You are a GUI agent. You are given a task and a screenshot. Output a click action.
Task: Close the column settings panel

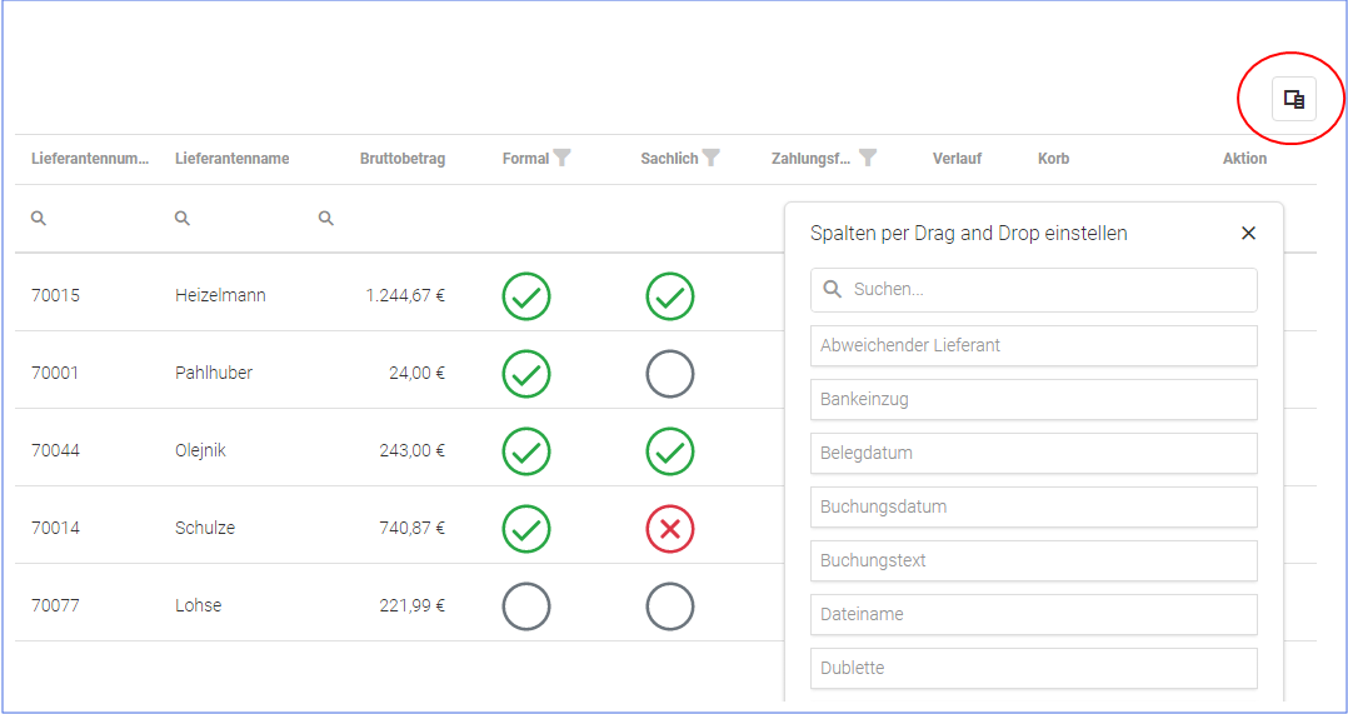coord(1248,233)
